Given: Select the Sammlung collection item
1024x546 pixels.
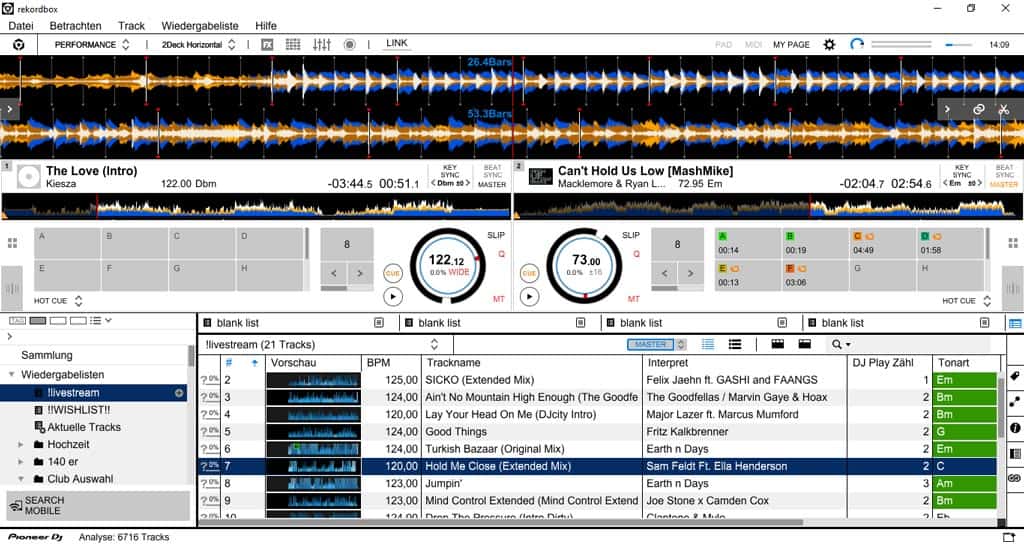Looking at the screenshot, I should pos(47,355).
